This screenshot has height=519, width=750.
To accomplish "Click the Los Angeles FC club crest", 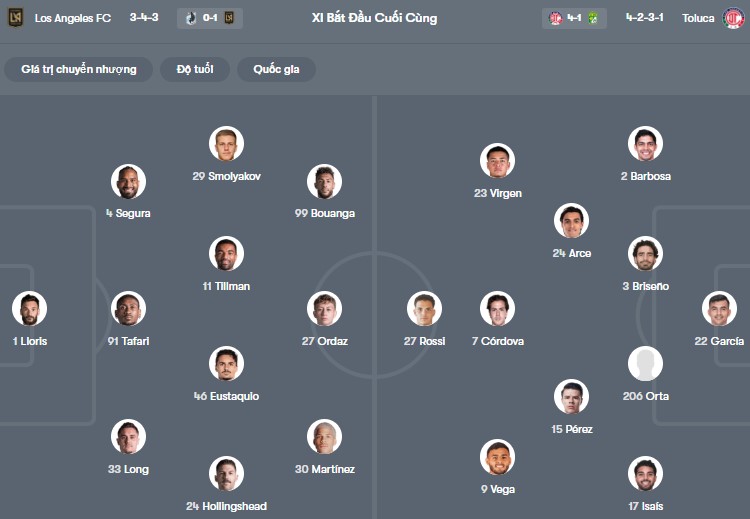I will [x=15, y=18].
